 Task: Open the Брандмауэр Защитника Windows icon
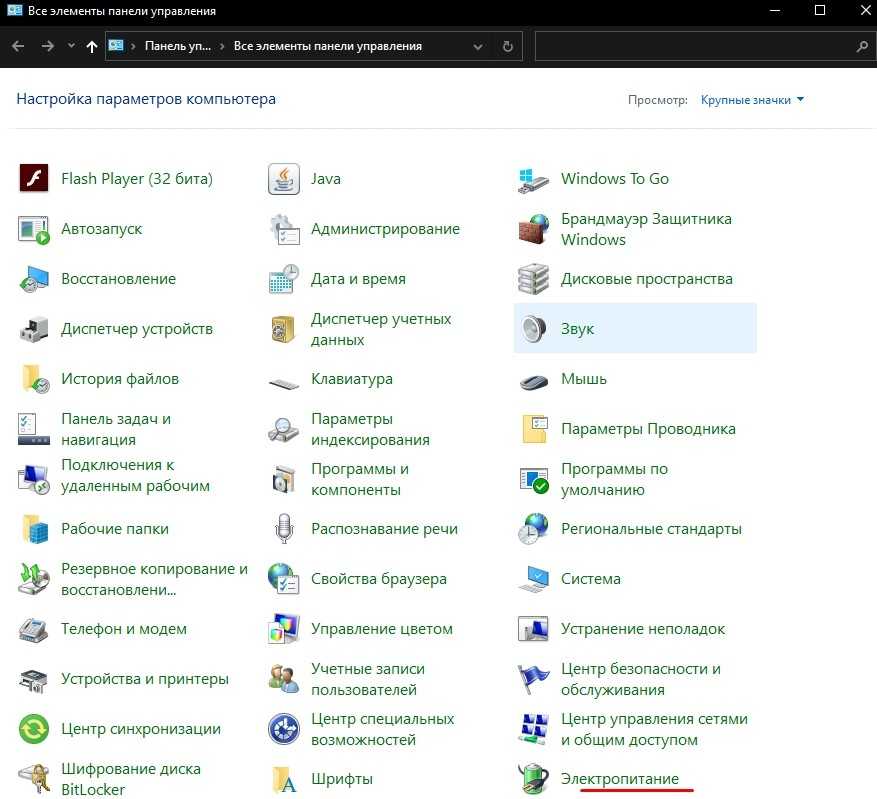[534, 229]
